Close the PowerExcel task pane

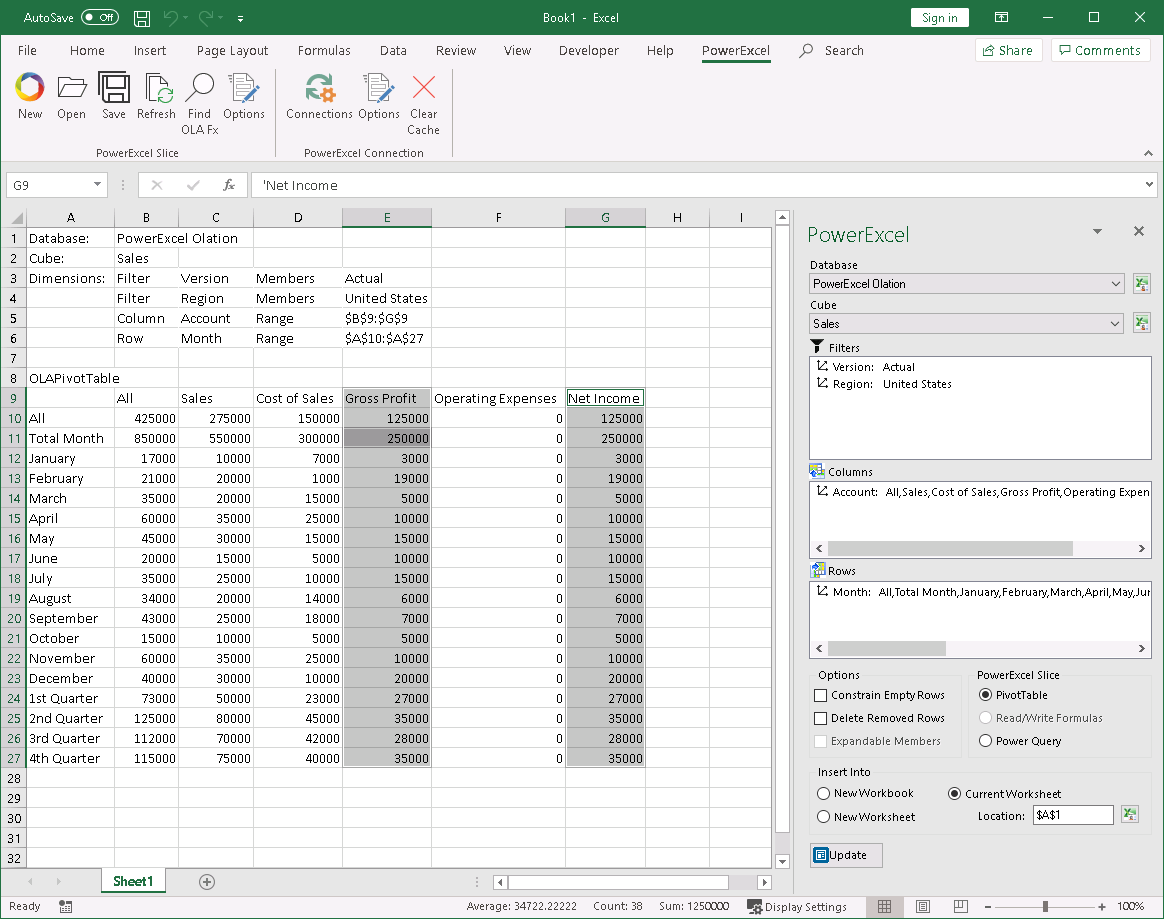coord(1139,232)
